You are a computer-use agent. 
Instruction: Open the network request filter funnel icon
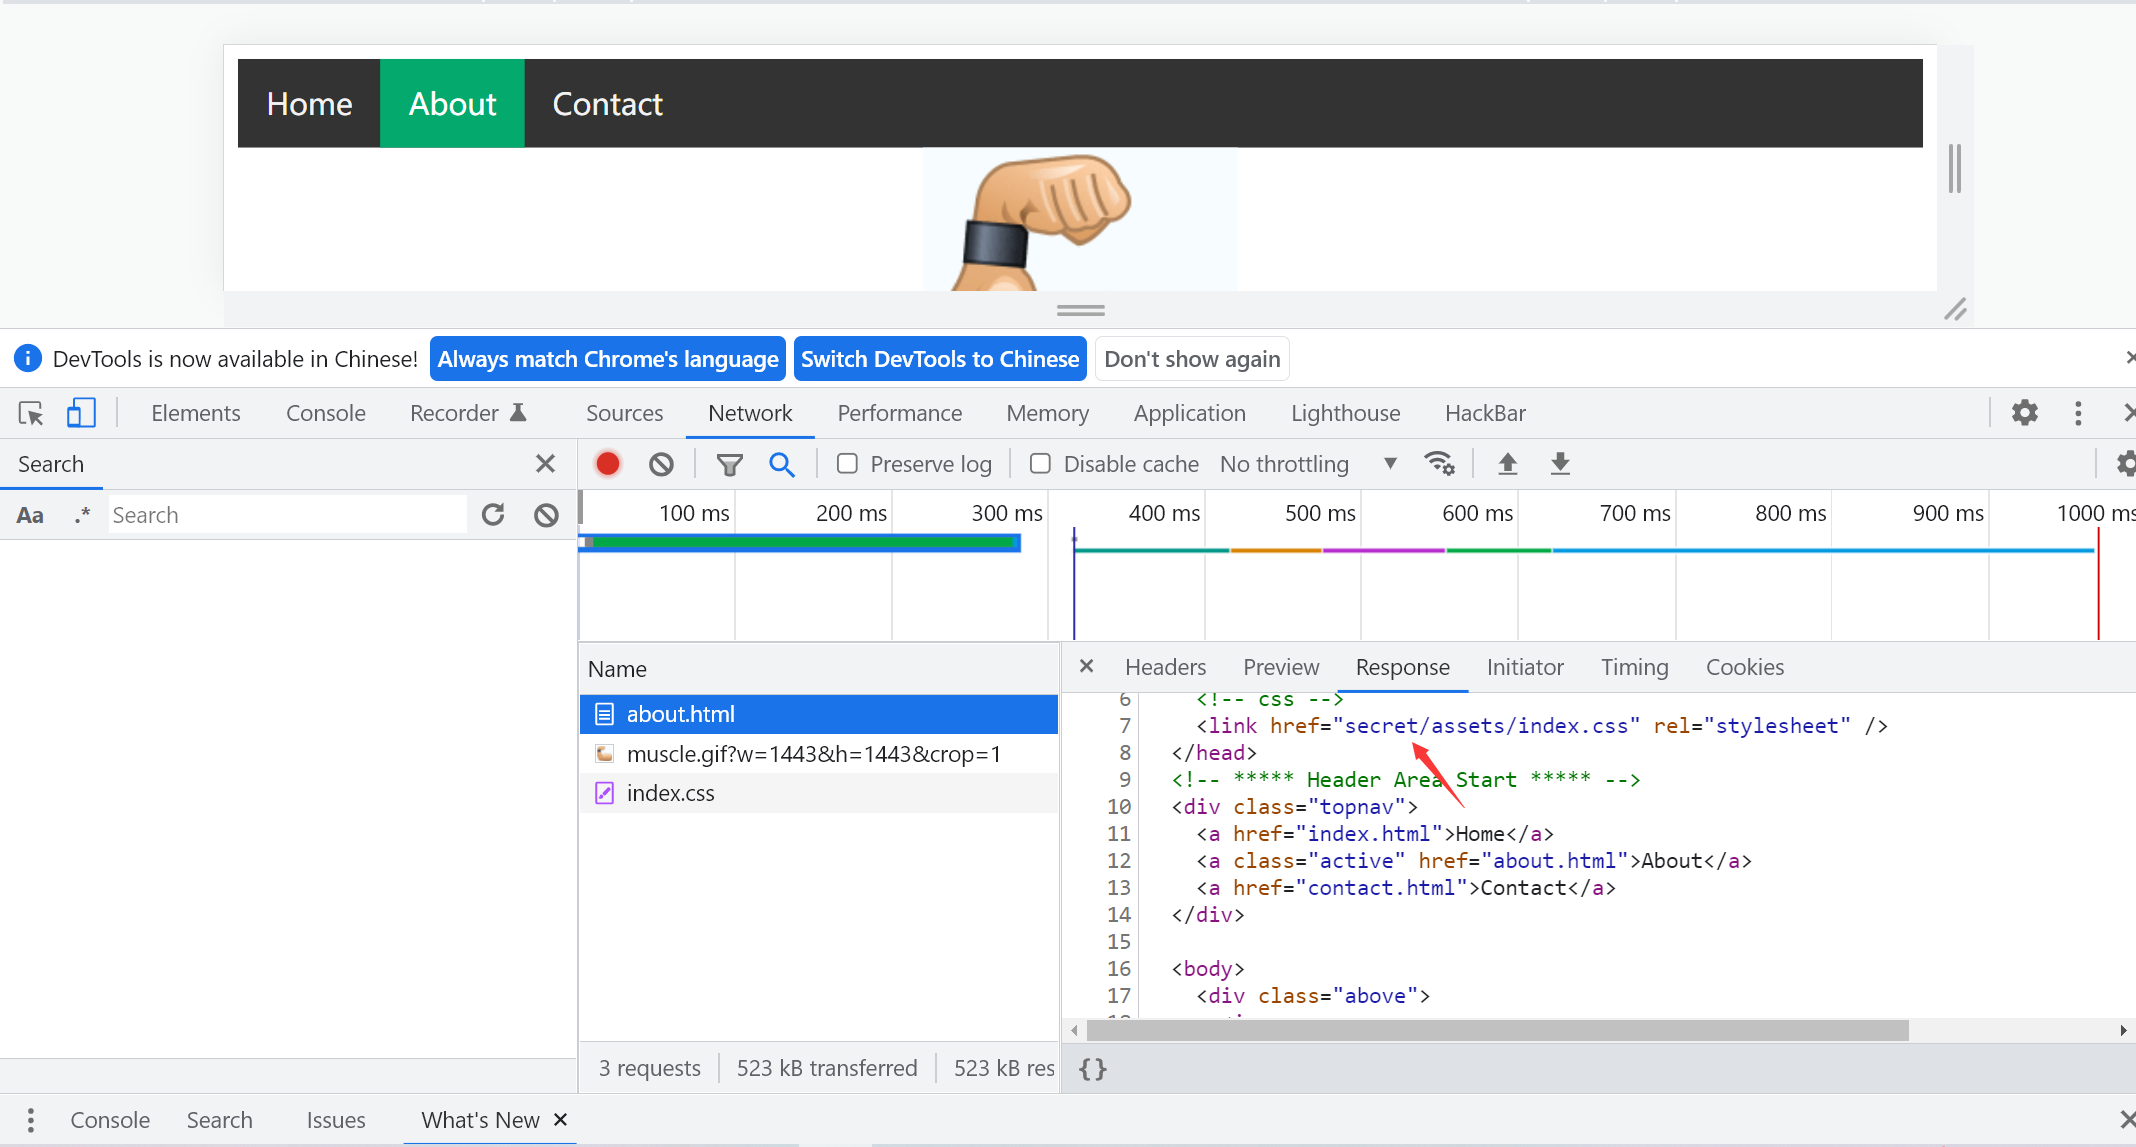click(x=729, y=463)
